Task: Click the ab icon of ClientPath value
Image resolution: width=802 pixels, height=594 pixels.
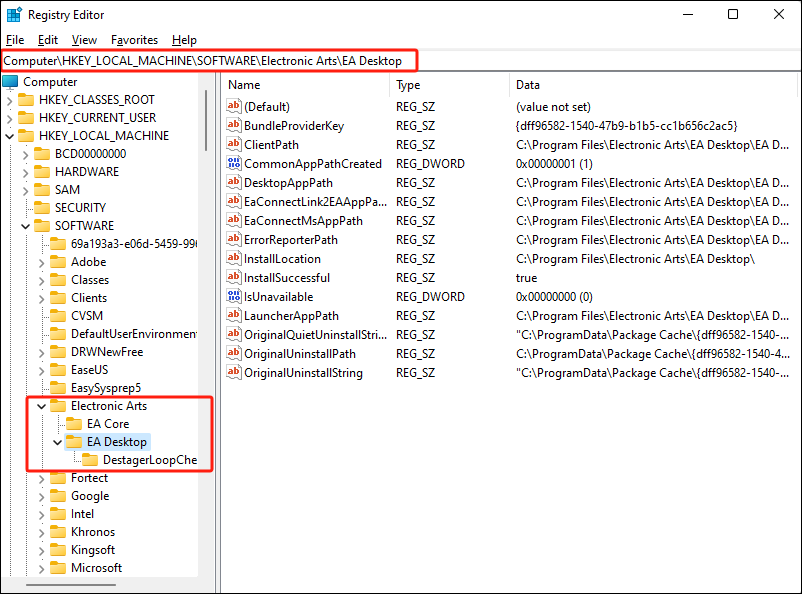Action: (234, 144)
